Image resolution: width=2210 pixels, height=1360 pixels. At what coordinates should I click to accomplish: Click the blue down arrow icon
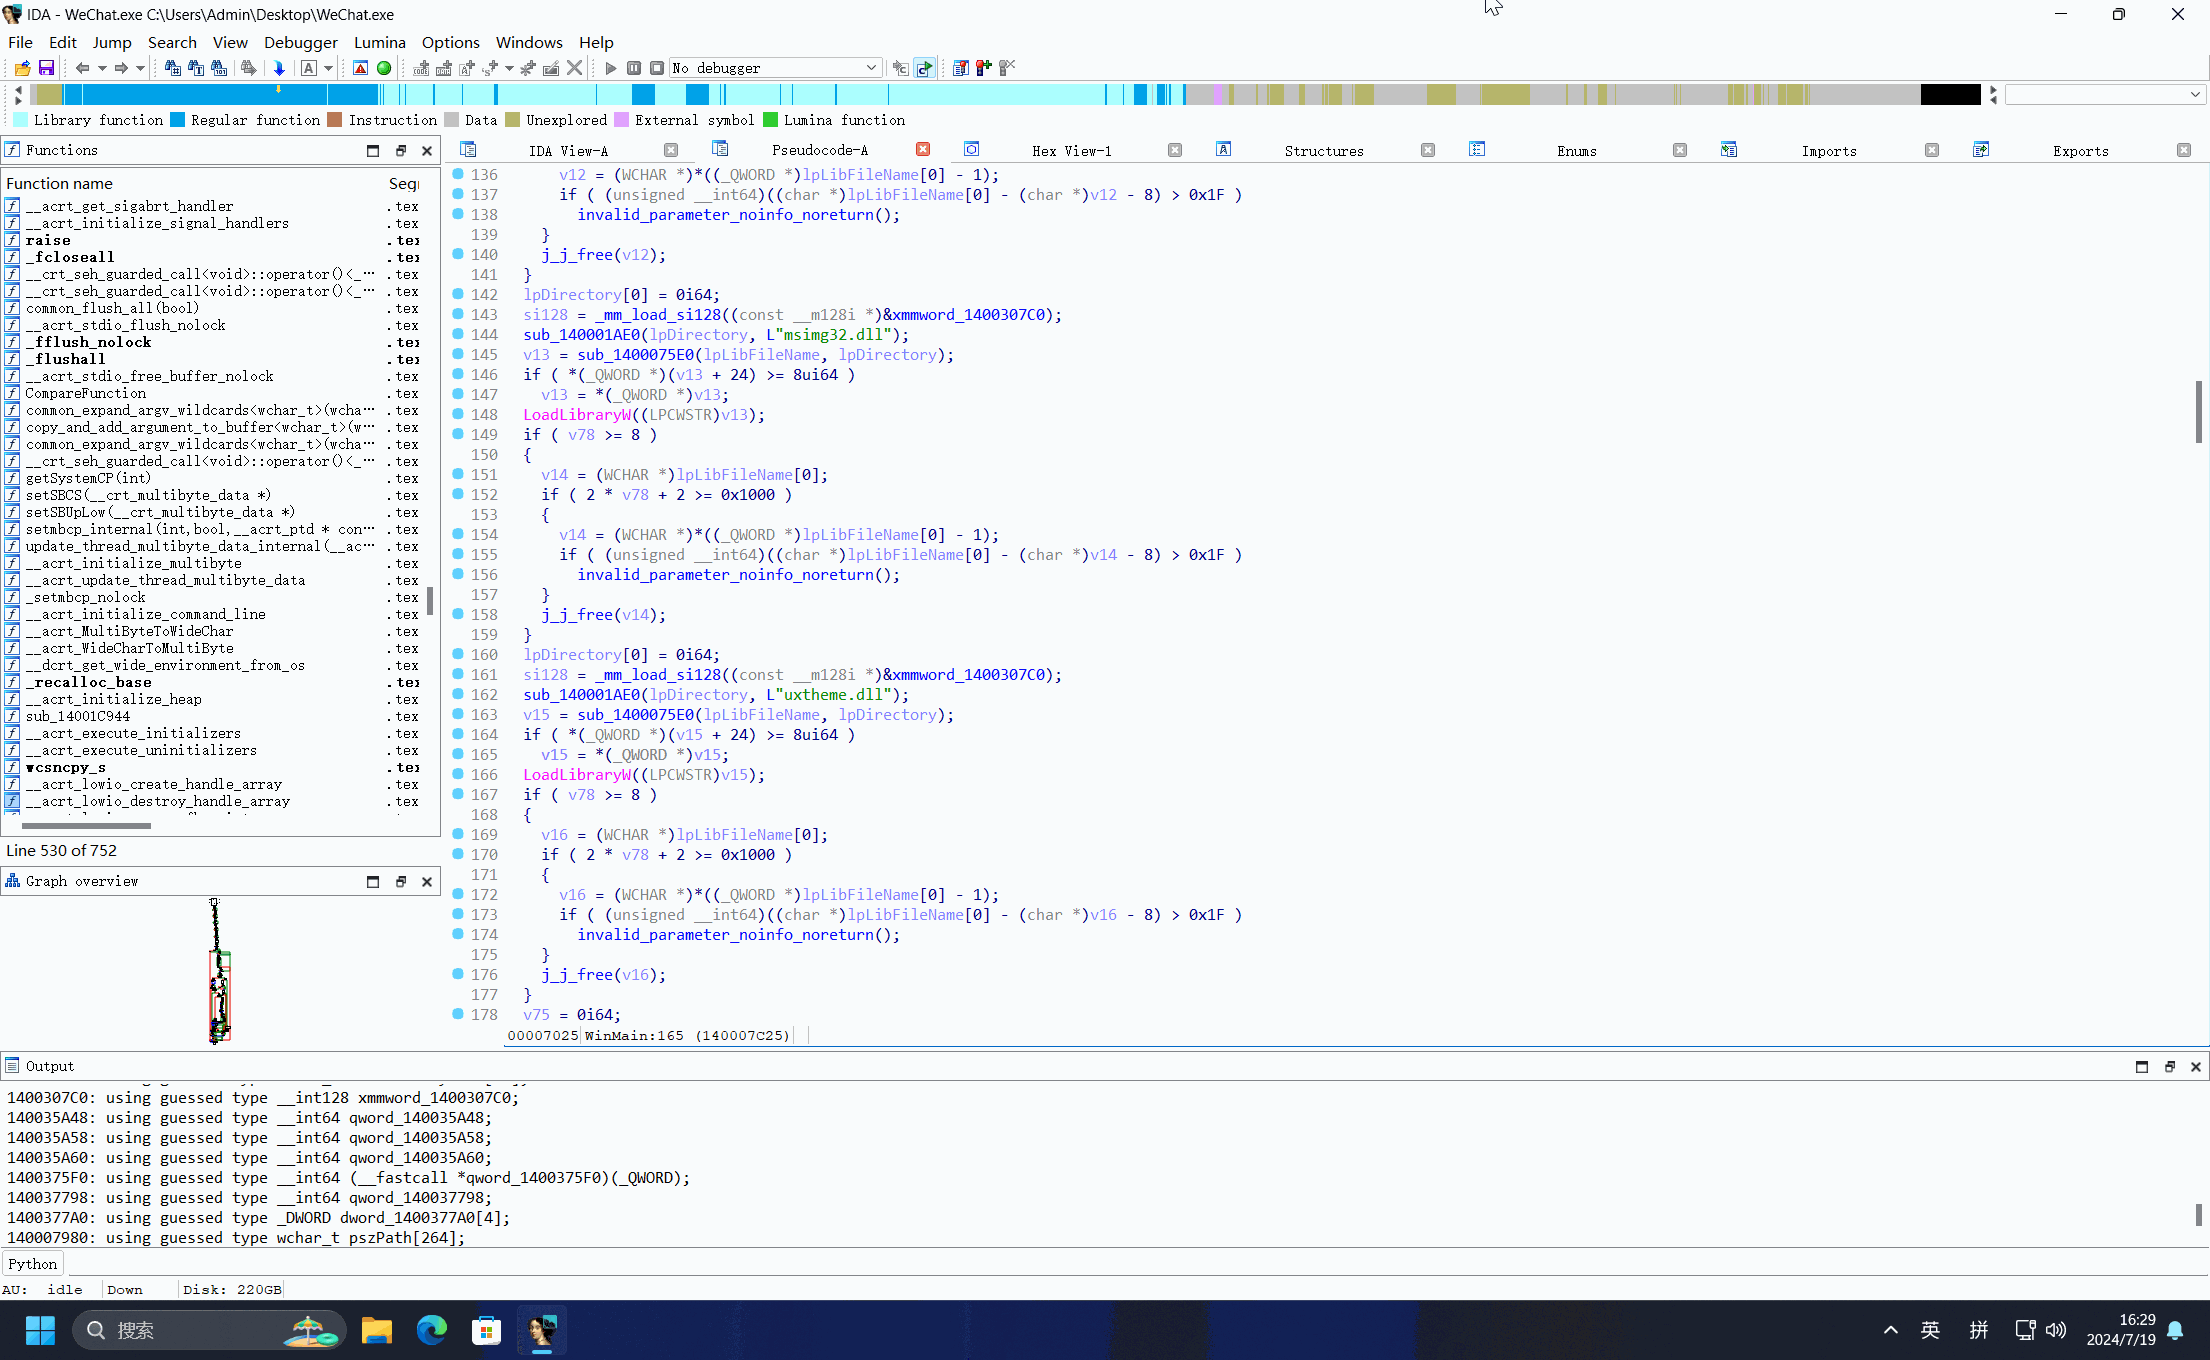tap(279, 68)
